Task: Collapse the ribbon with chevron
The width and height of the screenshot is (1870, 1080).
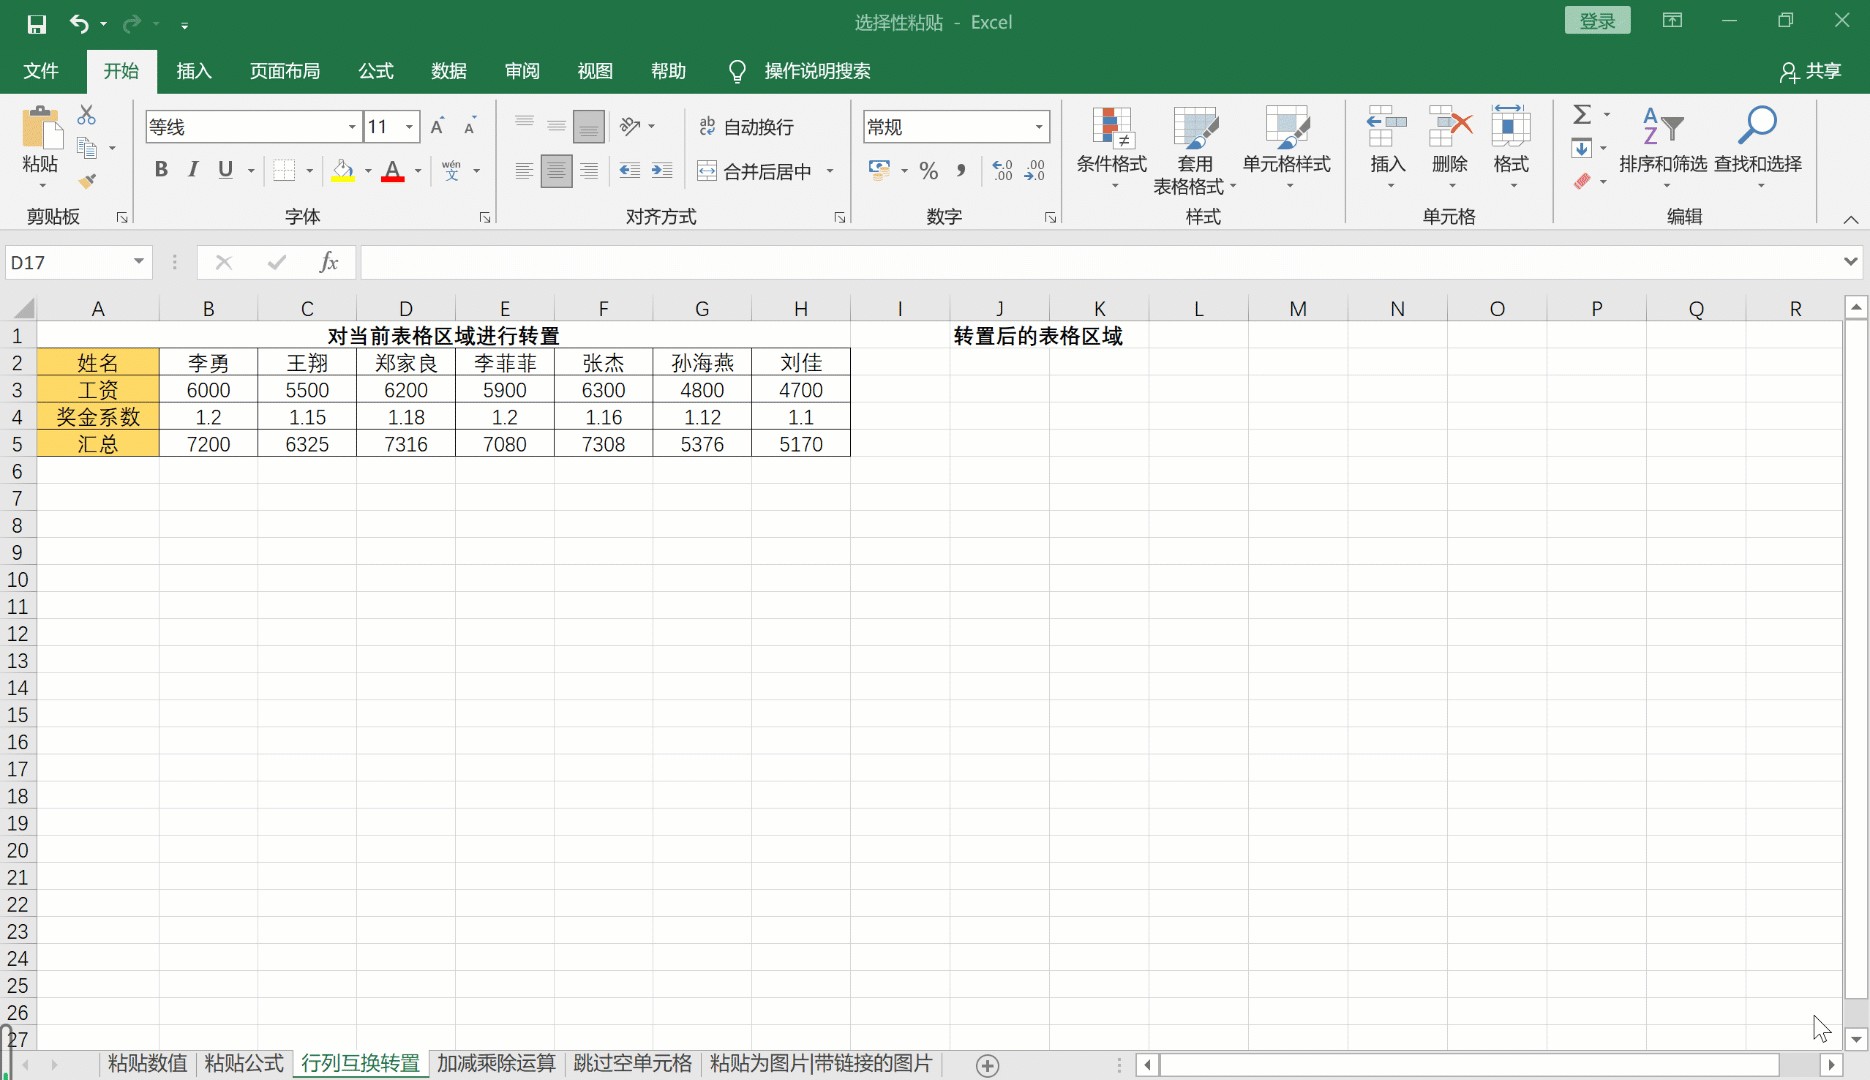Action: (1850, 220)
